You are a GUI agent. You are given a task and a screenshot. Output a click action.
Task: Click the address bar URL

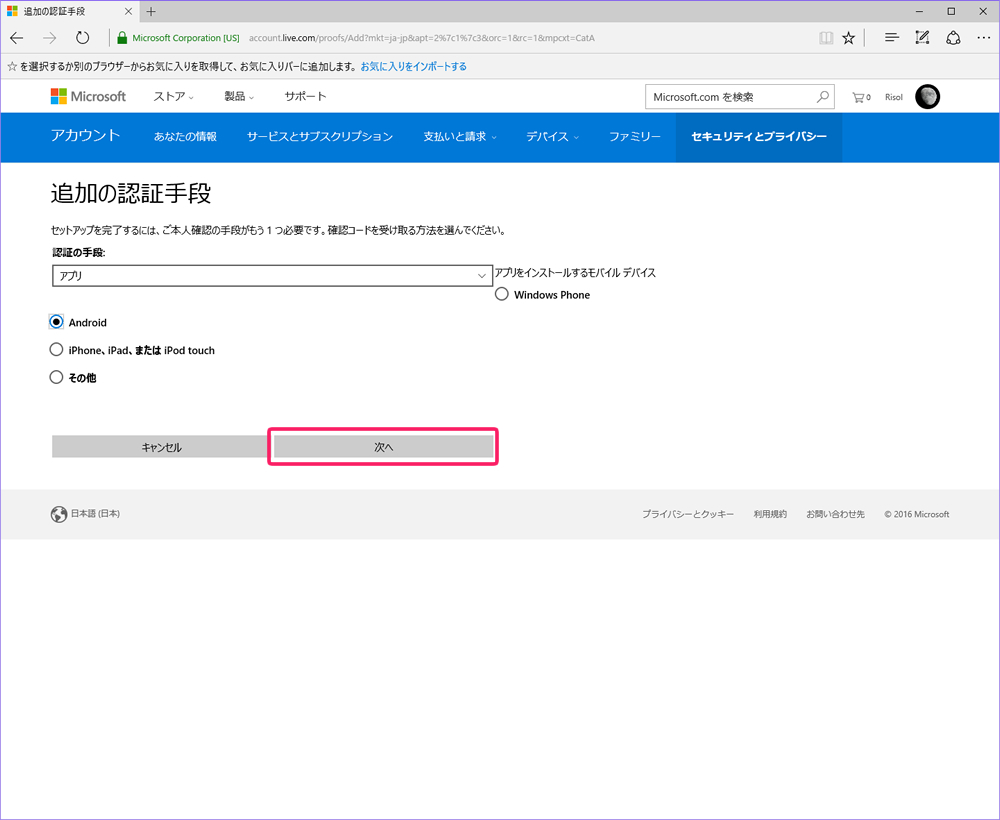[x=422, y=38]
